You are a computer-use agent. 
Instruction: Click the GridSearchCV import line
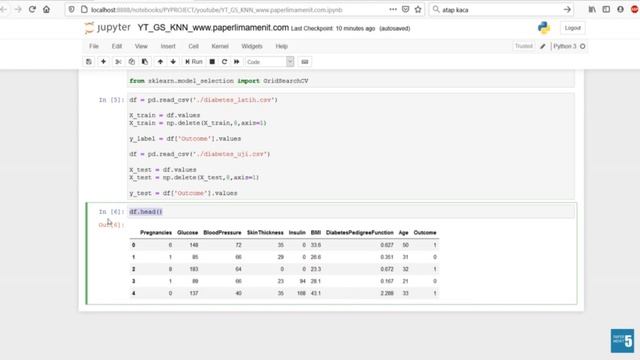(219, 81)
